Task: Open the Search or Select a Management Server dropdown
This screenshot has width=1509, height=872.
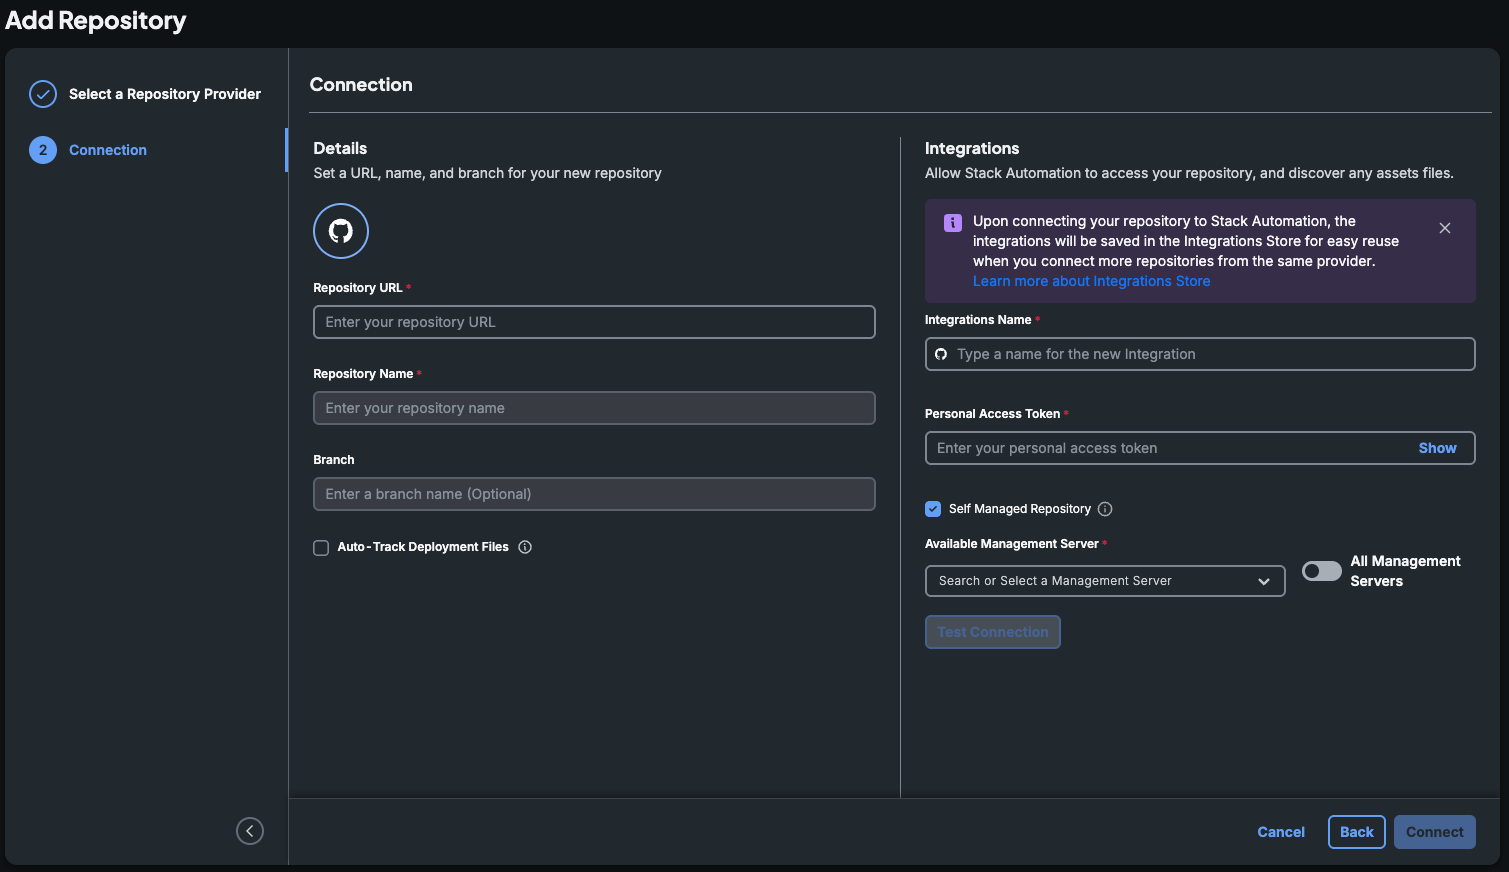Action: tap(1105, 581)
